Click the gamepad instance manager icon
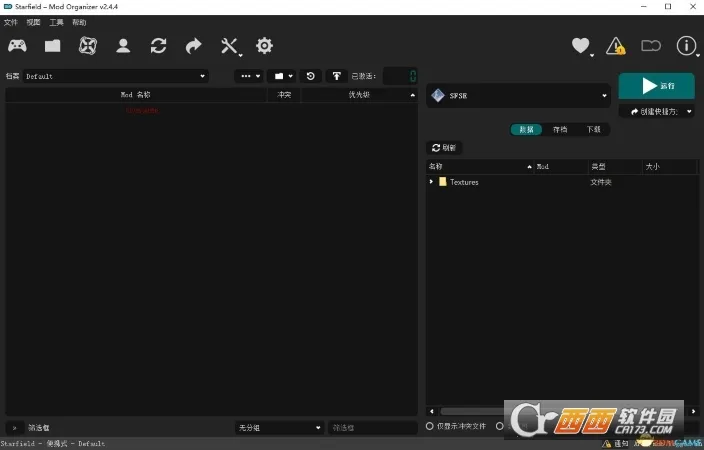 [x=18, y=45]
